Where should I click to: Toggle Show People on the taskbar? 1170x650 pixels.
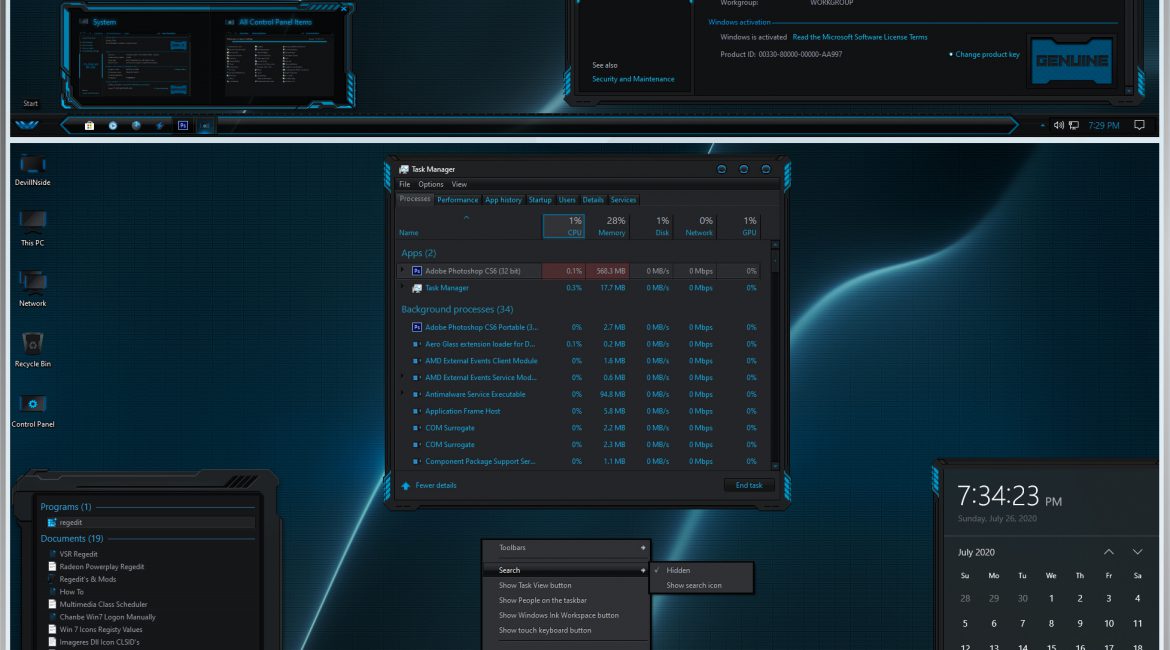tap(542, 600)
